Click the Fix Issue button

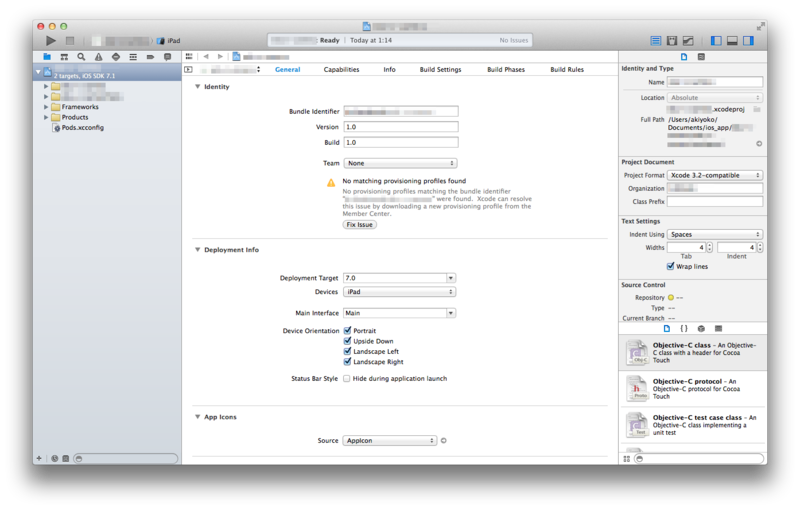(359, 225)
